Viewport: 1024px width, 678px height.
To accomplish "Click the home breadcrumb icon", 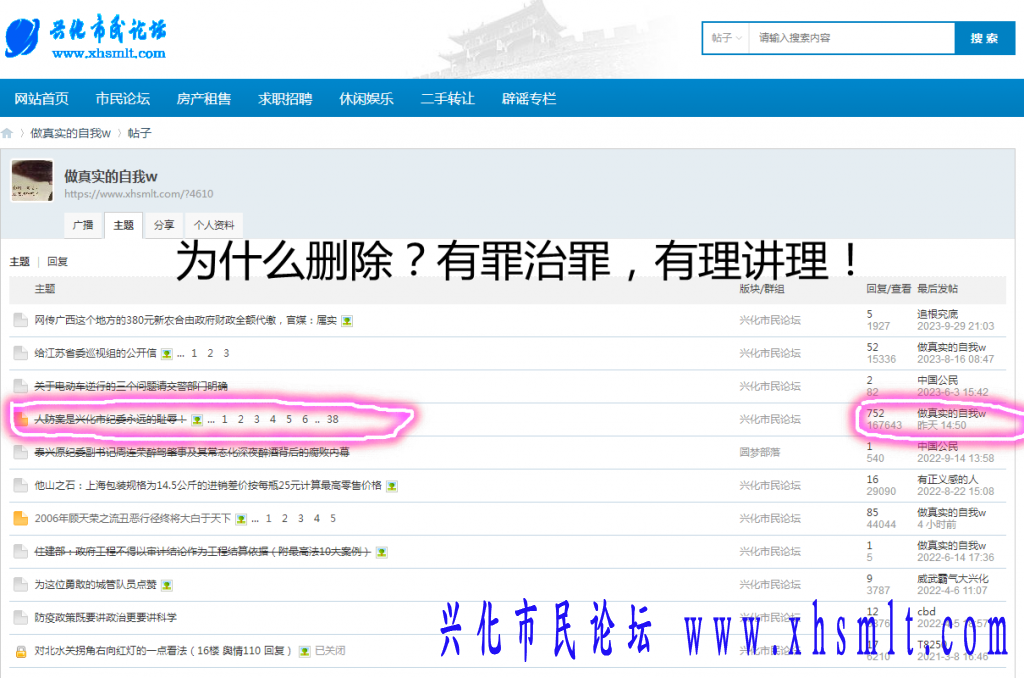I will (x=7, y=133).
